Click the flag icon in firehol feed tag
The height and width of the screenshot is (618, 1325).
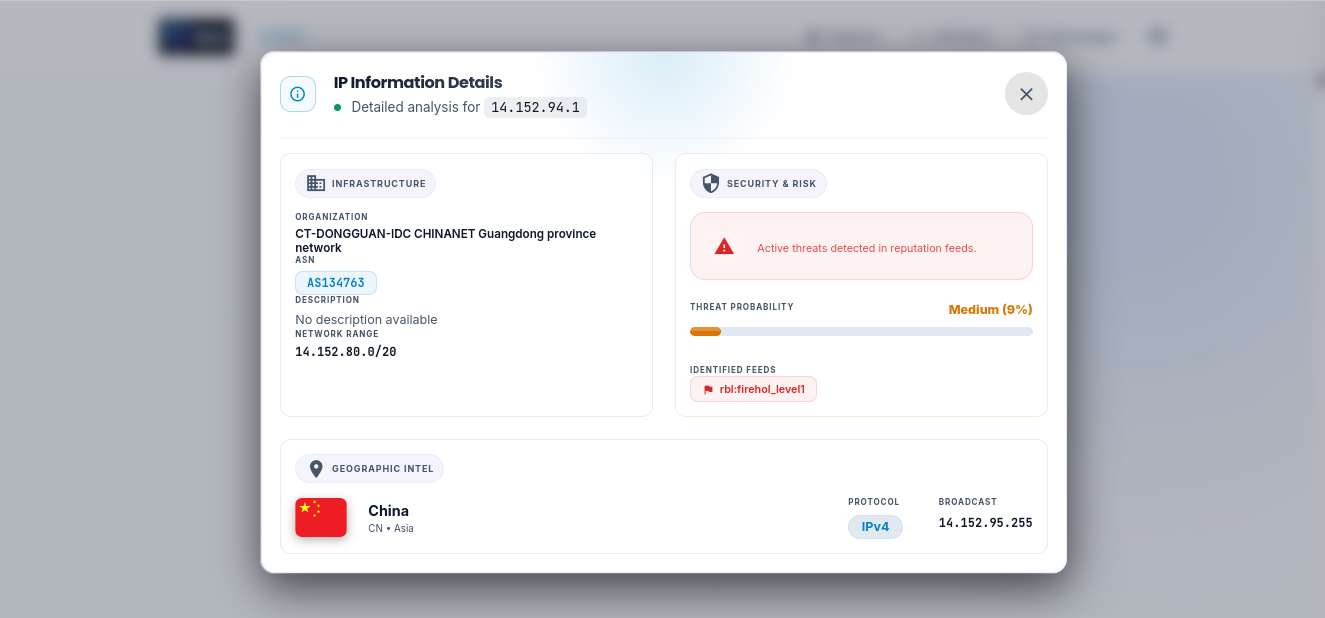[708, 389]
